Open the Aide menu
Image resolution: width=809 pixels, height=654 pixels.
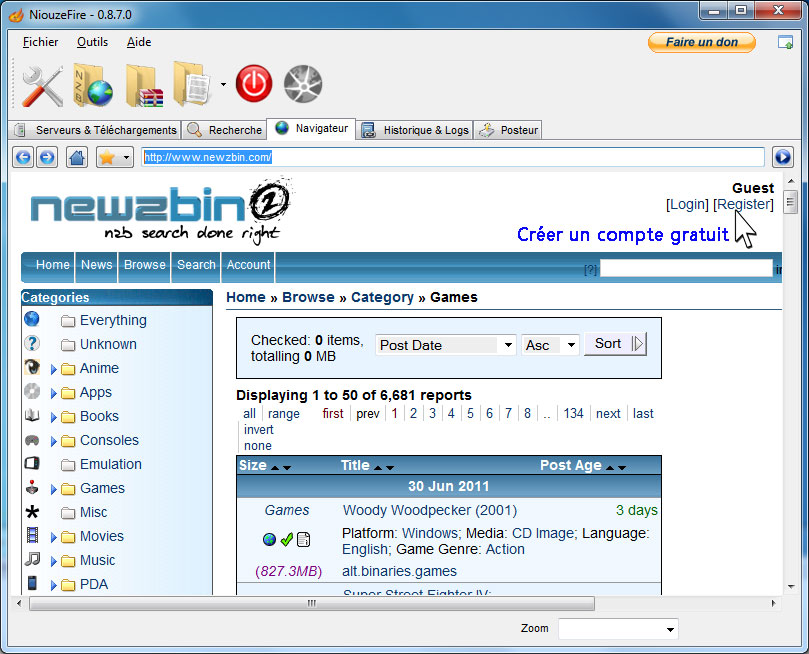point(139,42)
